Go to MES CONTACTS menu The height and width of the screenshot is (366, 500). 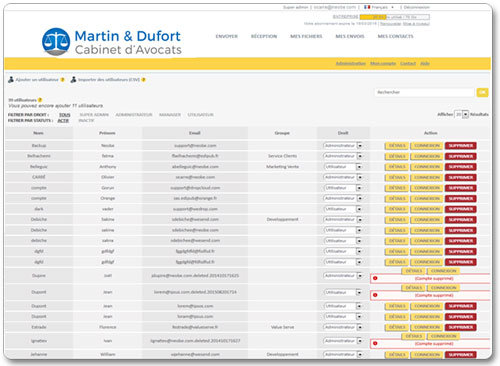[395, 36]
